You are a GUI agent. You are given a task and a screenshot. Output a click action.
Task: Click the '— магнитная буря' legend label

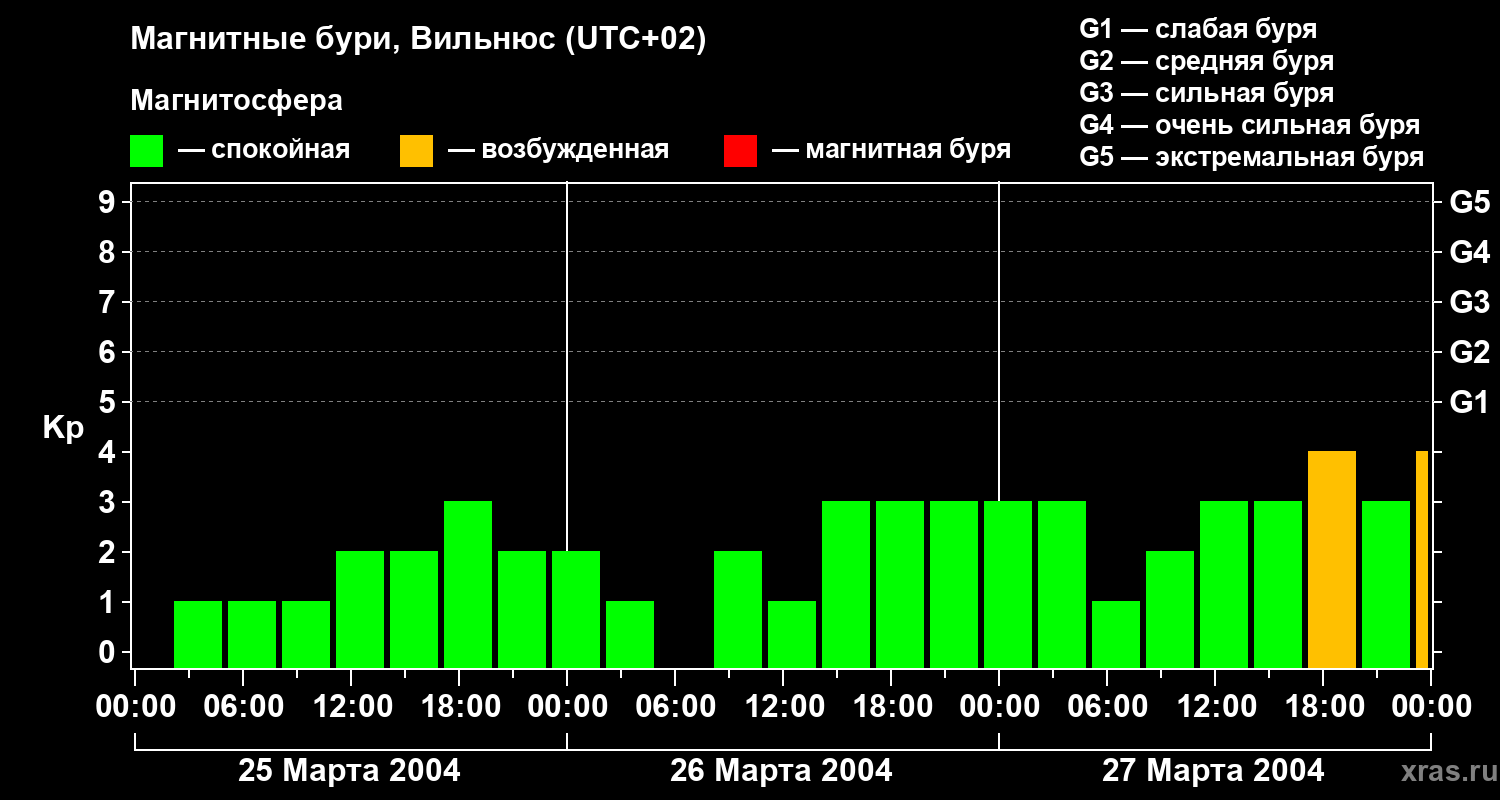point(891,150)
